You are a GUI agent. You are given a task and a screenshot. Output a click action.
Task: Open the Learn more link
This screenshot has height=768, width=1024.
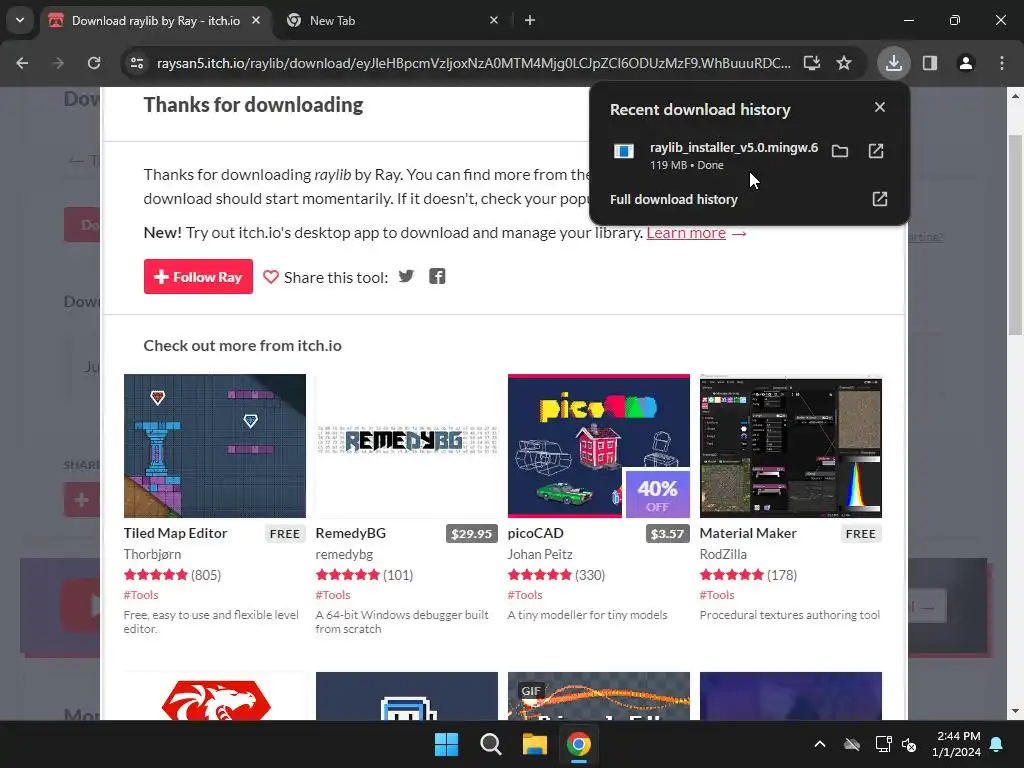click(x=686, y=232)
